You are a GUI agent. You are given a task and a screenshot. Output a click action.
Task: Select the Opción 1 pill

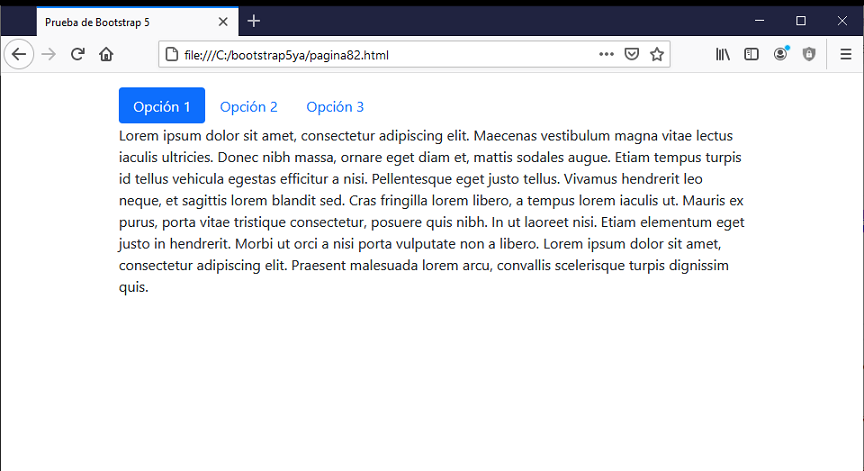click(x=162, y=105)
